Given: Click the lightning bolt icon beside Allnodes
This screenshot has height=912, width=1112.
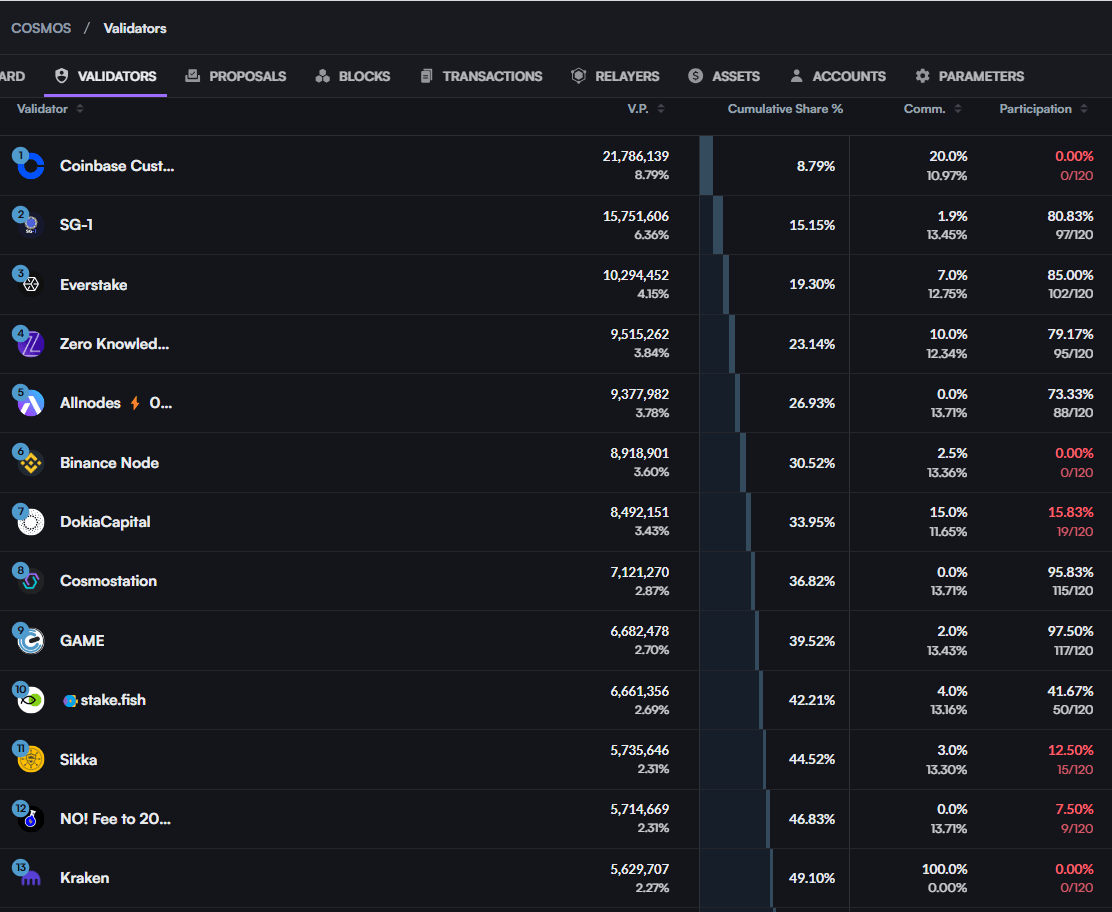Looking at the screenshot, I should pos(135,404).
